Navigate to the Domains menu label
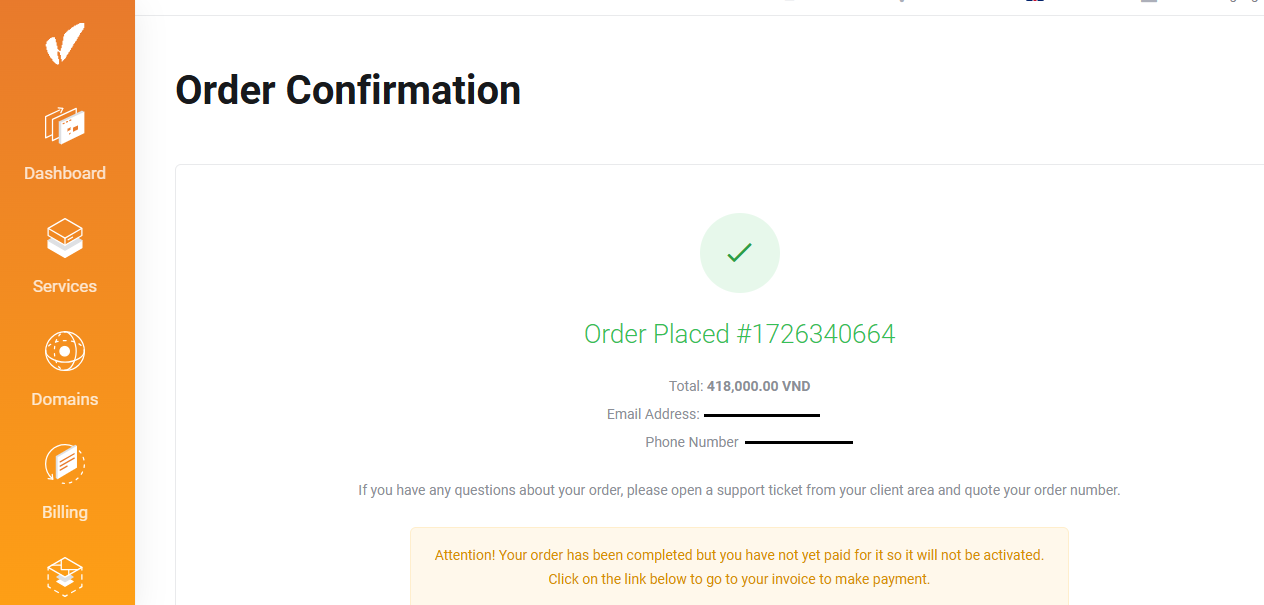 tap(65, 399)
